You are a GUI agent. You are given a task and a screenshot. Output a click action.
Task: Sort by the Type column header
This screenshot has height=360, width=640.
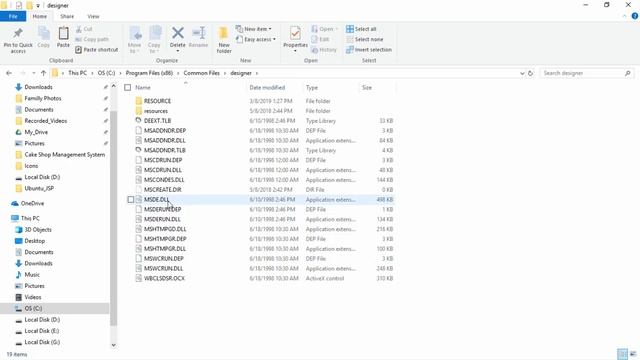tap(311, 88)
